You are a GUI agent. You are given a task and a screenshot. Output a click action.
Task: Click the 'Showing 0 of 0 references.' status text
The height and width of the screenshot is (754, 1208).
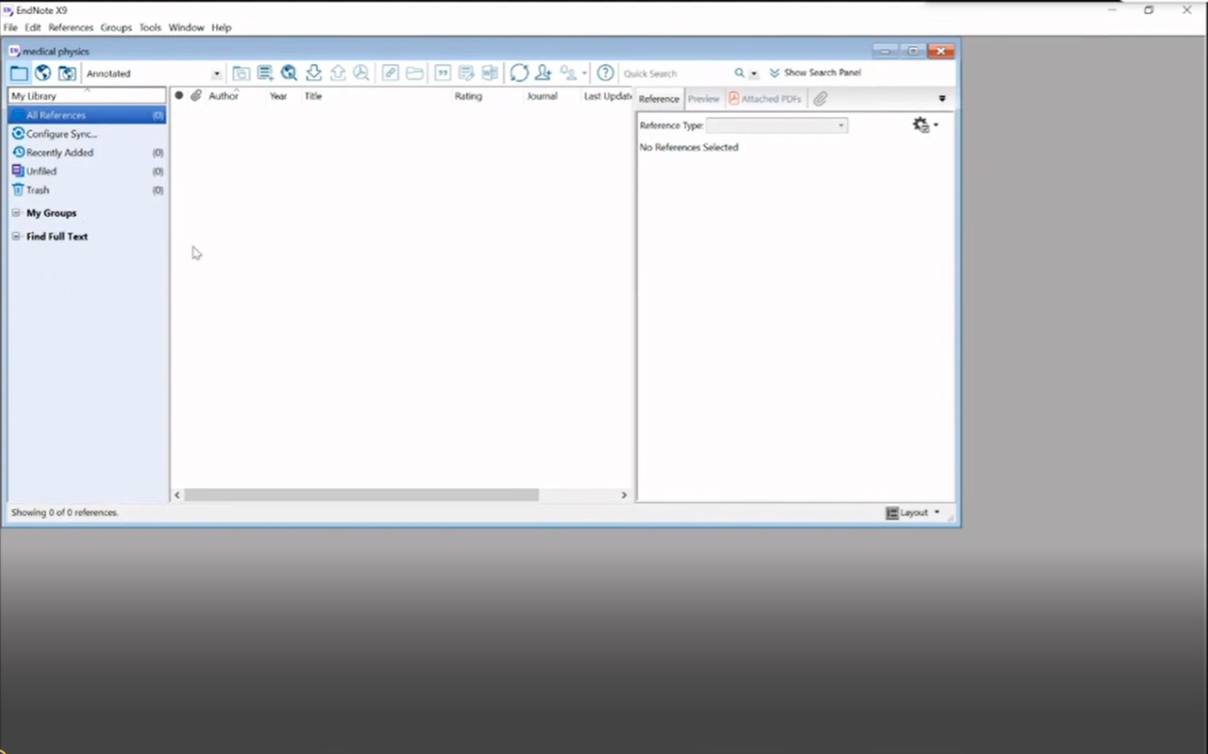[x=65, y=513]
